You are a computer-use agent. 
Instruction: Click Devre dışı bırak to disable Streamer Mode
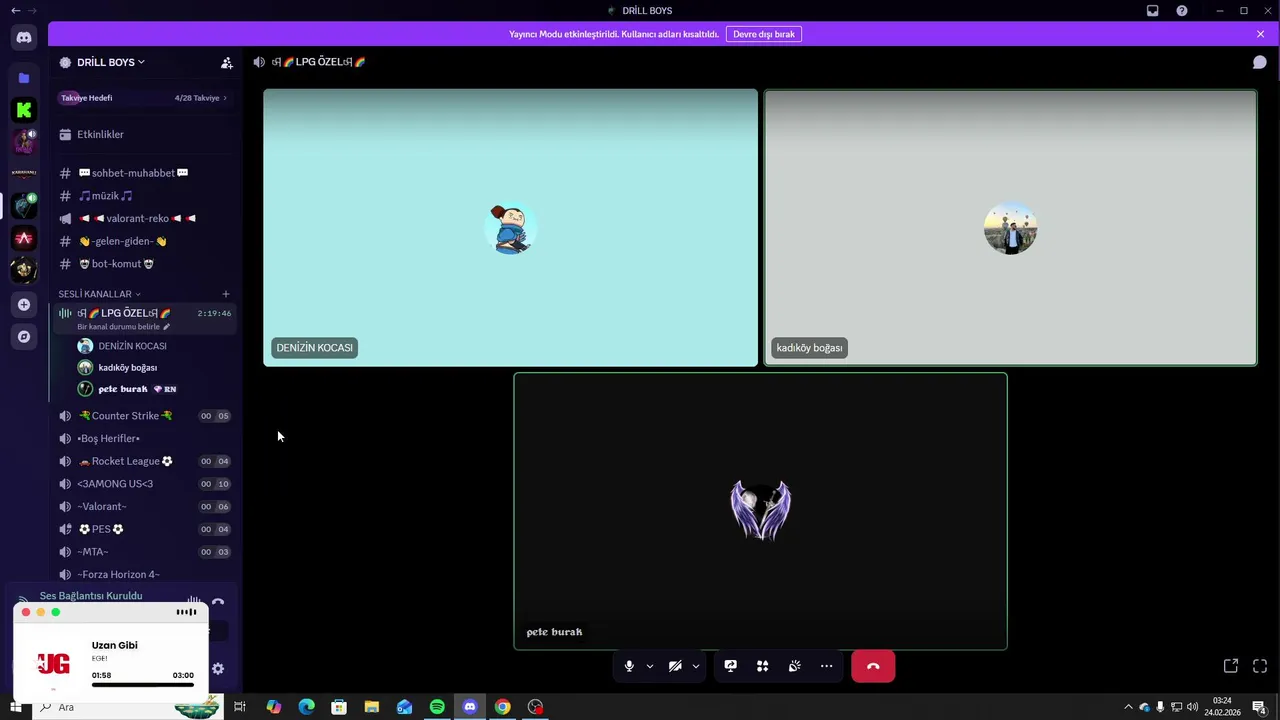764,34
